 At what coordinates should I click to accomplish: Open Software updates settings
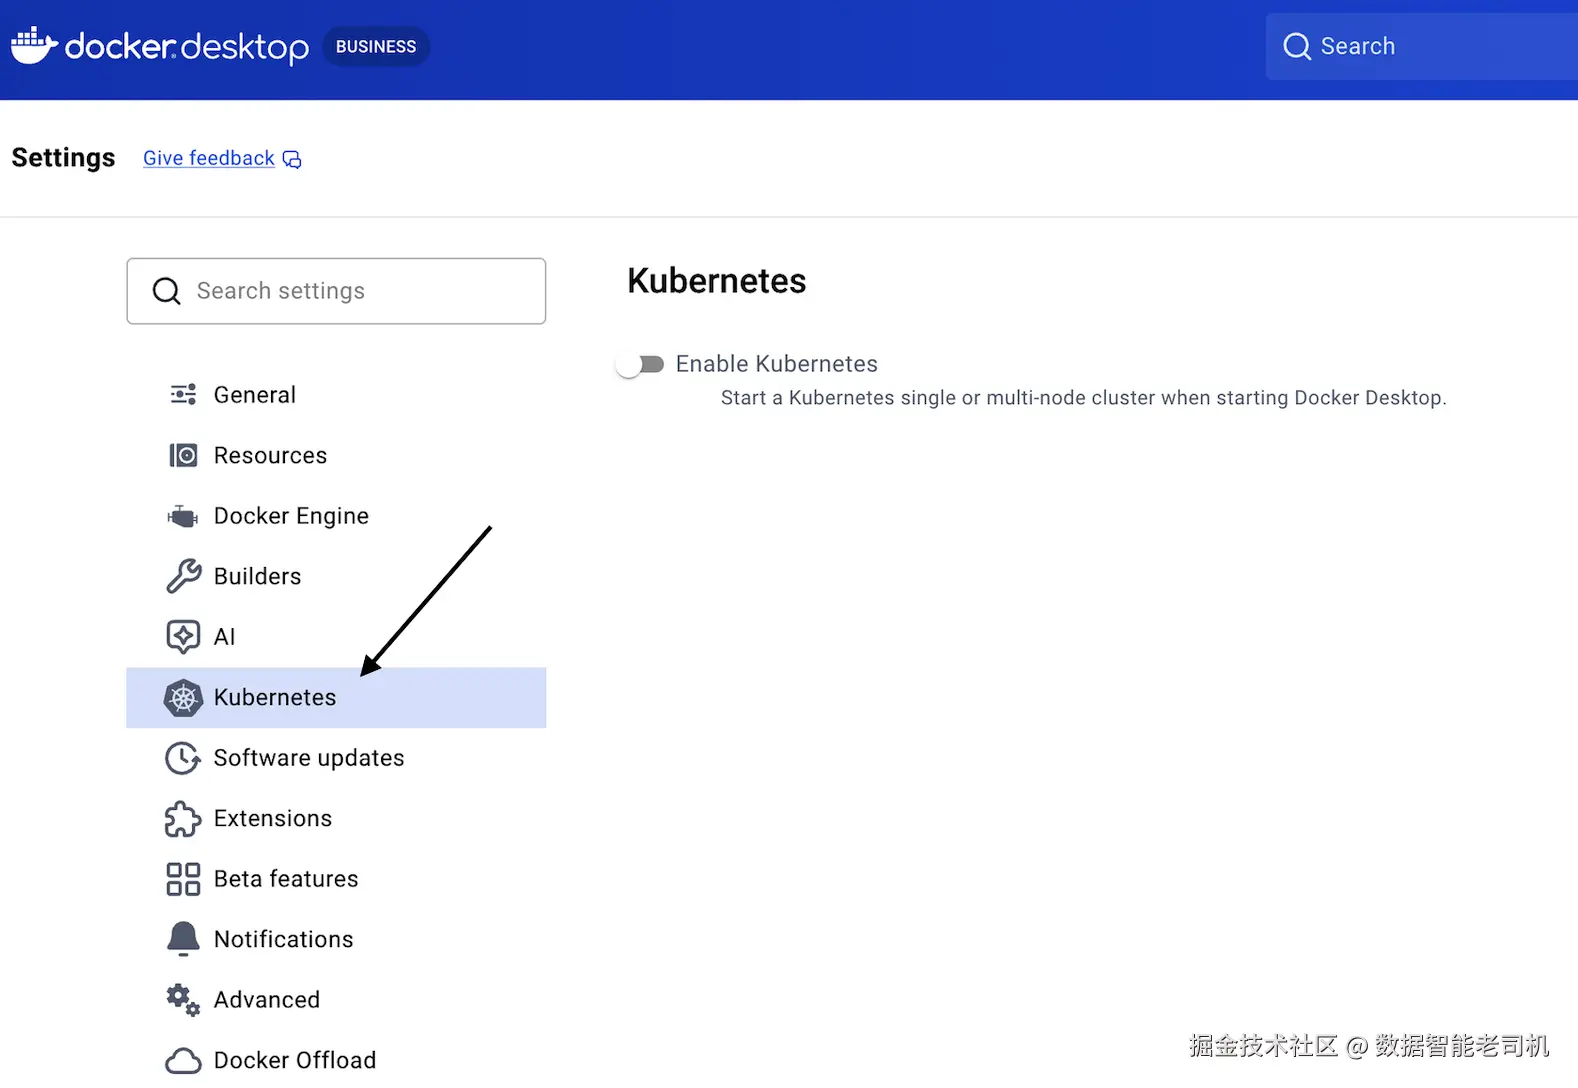coord(336,758)
